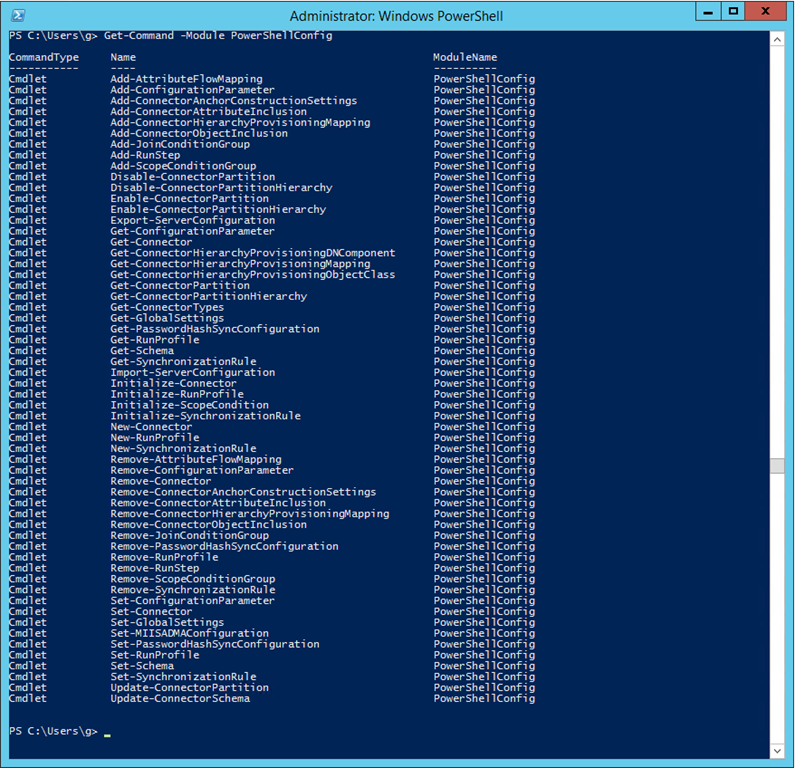Click 'Get-ConfigurationParameter' cmdlet name
The height and width of the screenshot is (768, 795).
[193, 232]
